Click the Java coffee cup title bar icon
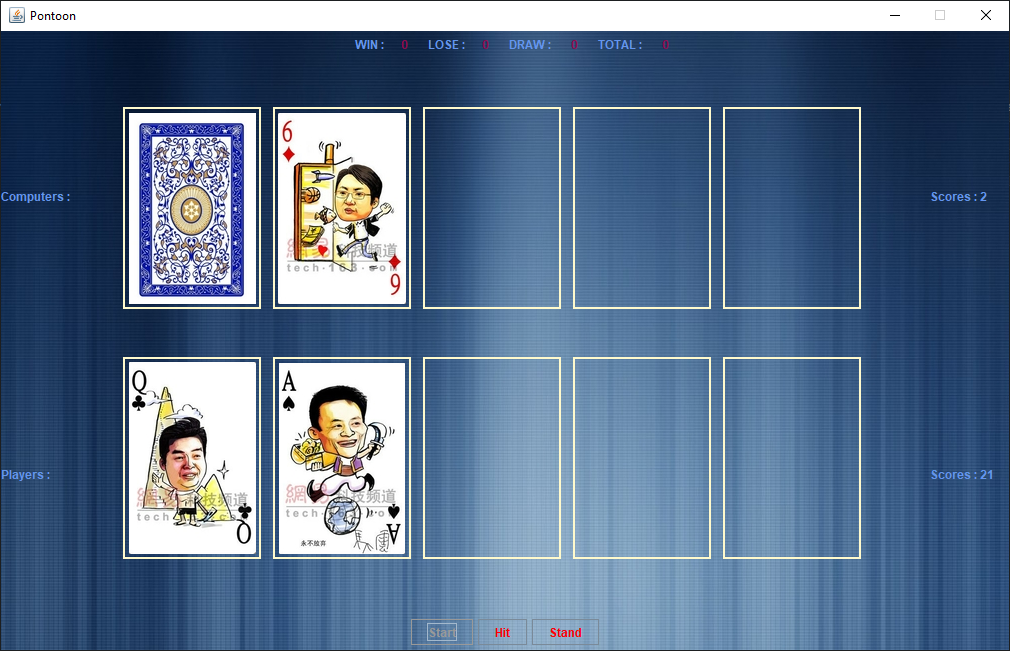Viewport: 1010px width, 651px height. click(18, 15)
